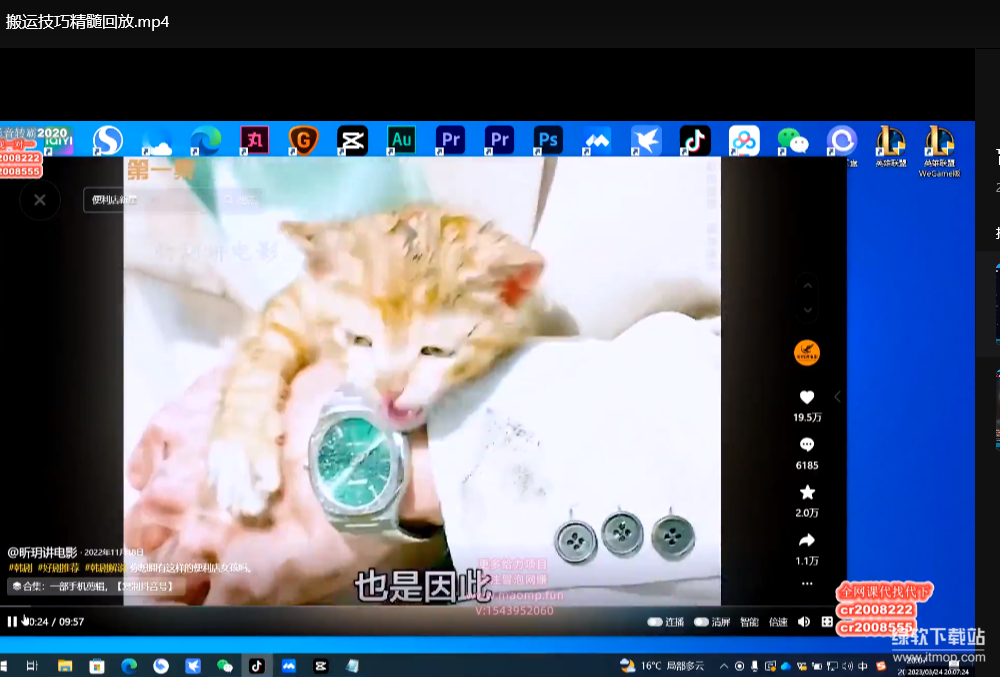Viewport: 1000px width, 677px height.
Task: Switch the 中 input method indicator
Action: click(863, 666)
